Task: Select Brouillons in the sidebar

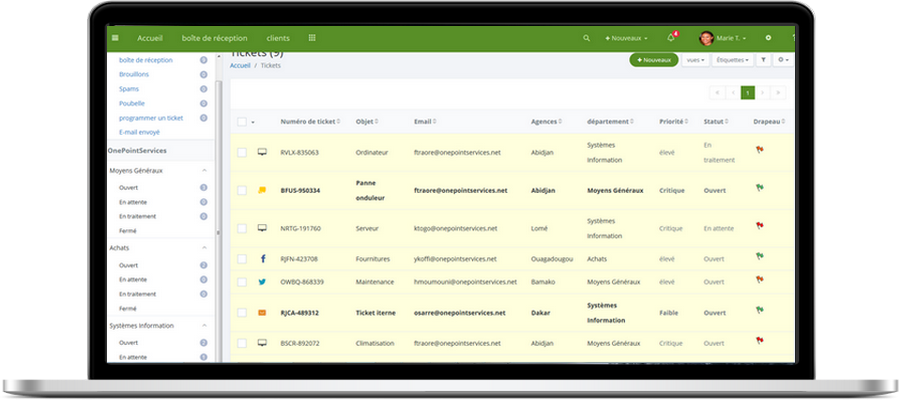Action: 134,74
